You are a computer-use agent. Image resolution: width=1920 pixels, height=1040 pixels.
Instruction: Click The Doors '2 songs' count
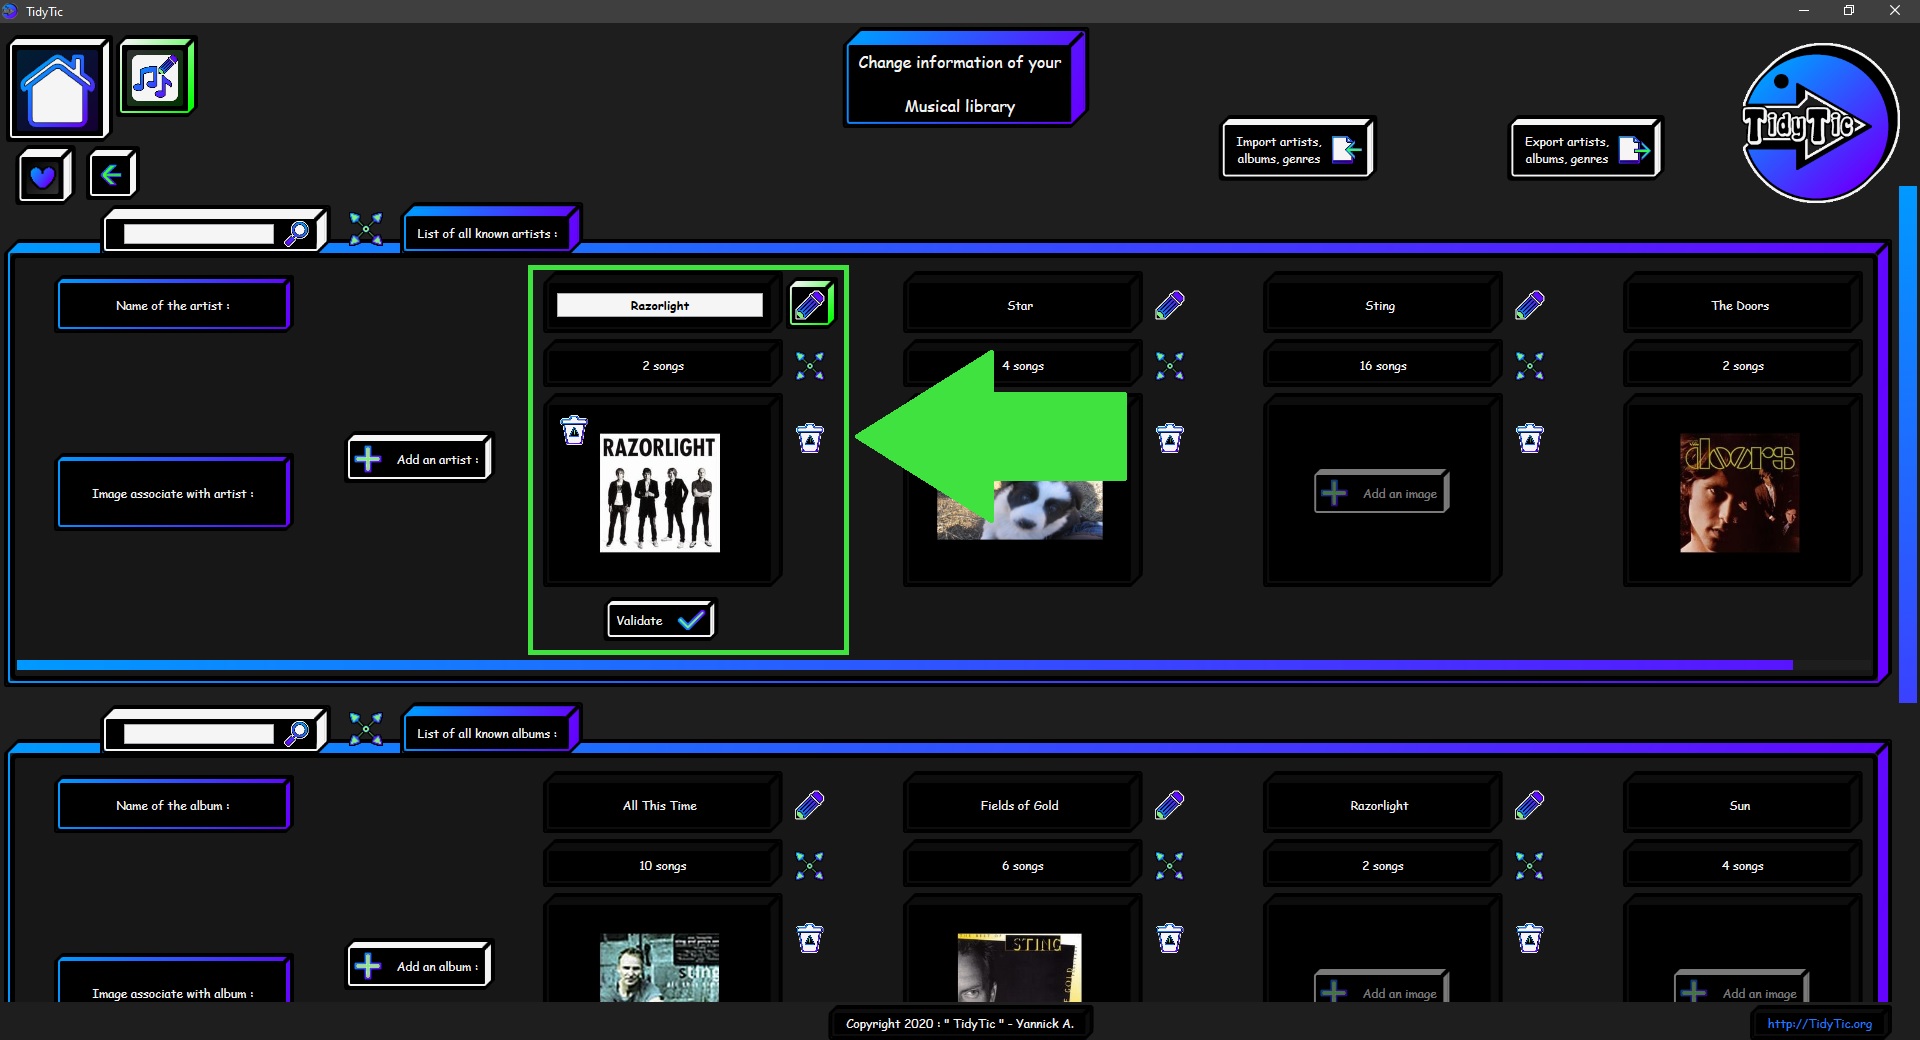coord(1743,366)
